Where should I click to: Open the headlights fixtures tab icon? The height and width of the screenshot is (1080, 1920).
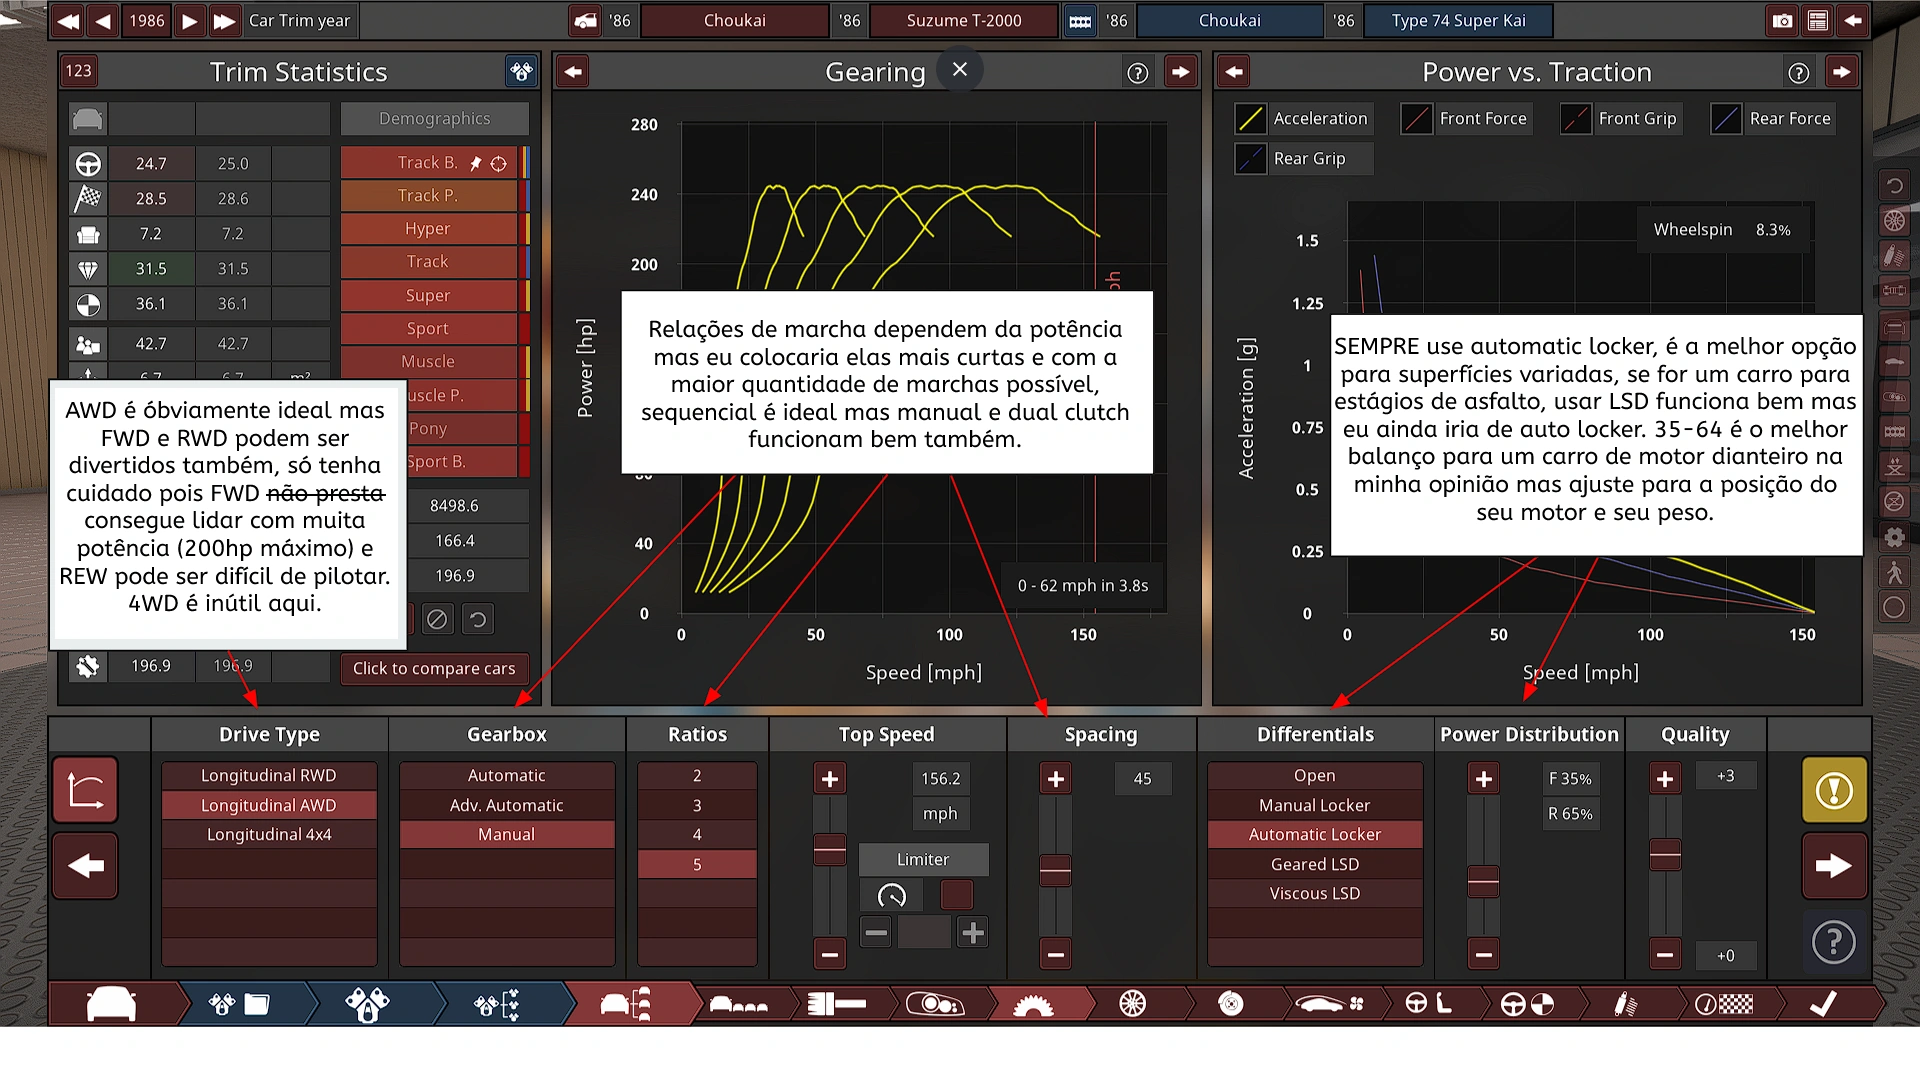click(934, 1004)
